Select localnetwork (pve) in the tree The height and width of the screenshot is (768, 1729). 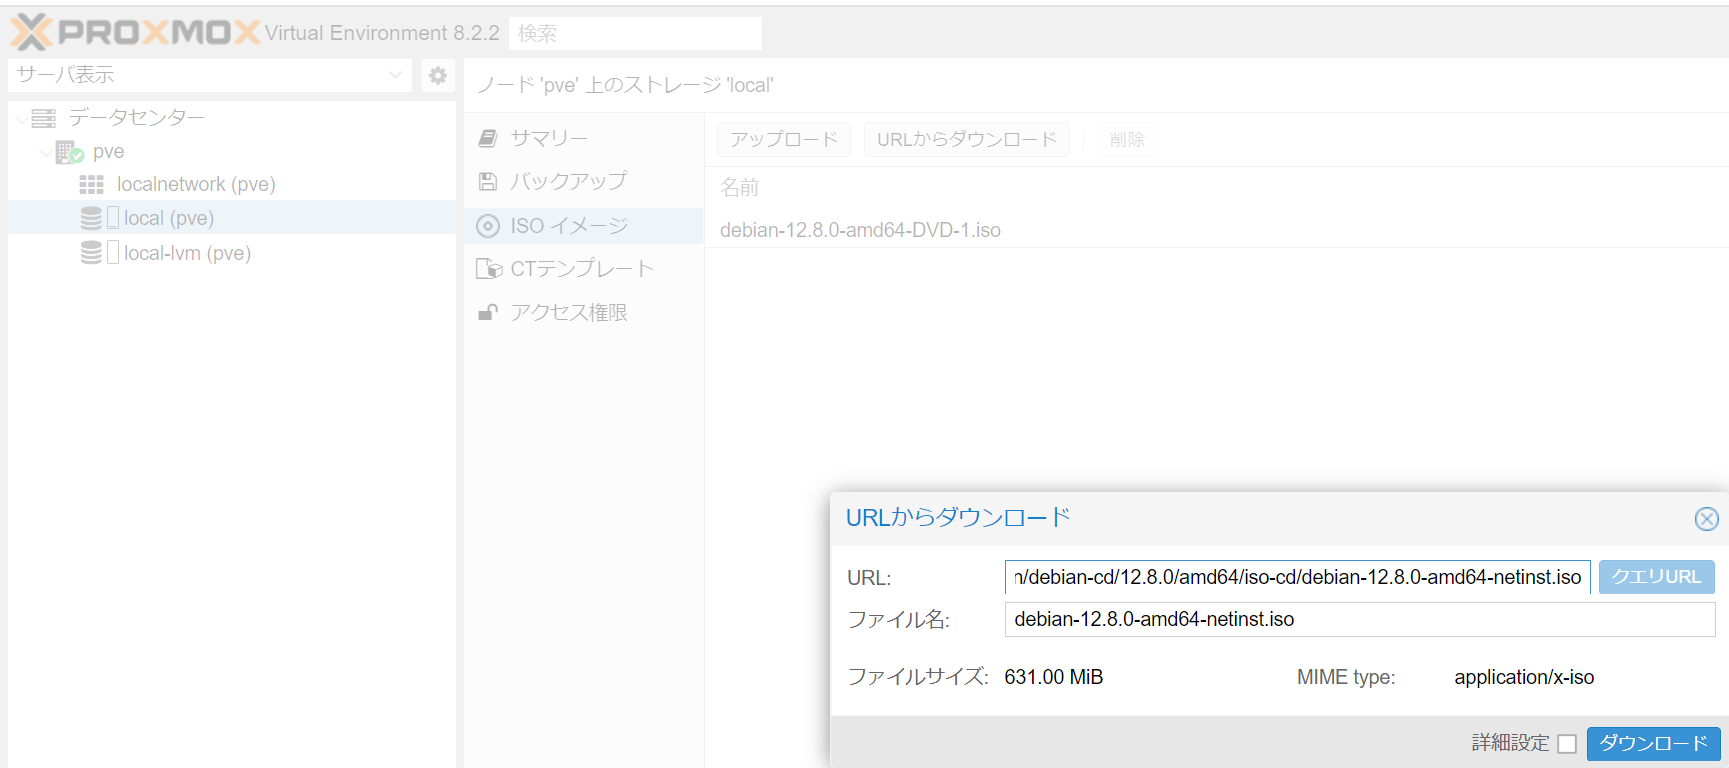coord(196,185)
